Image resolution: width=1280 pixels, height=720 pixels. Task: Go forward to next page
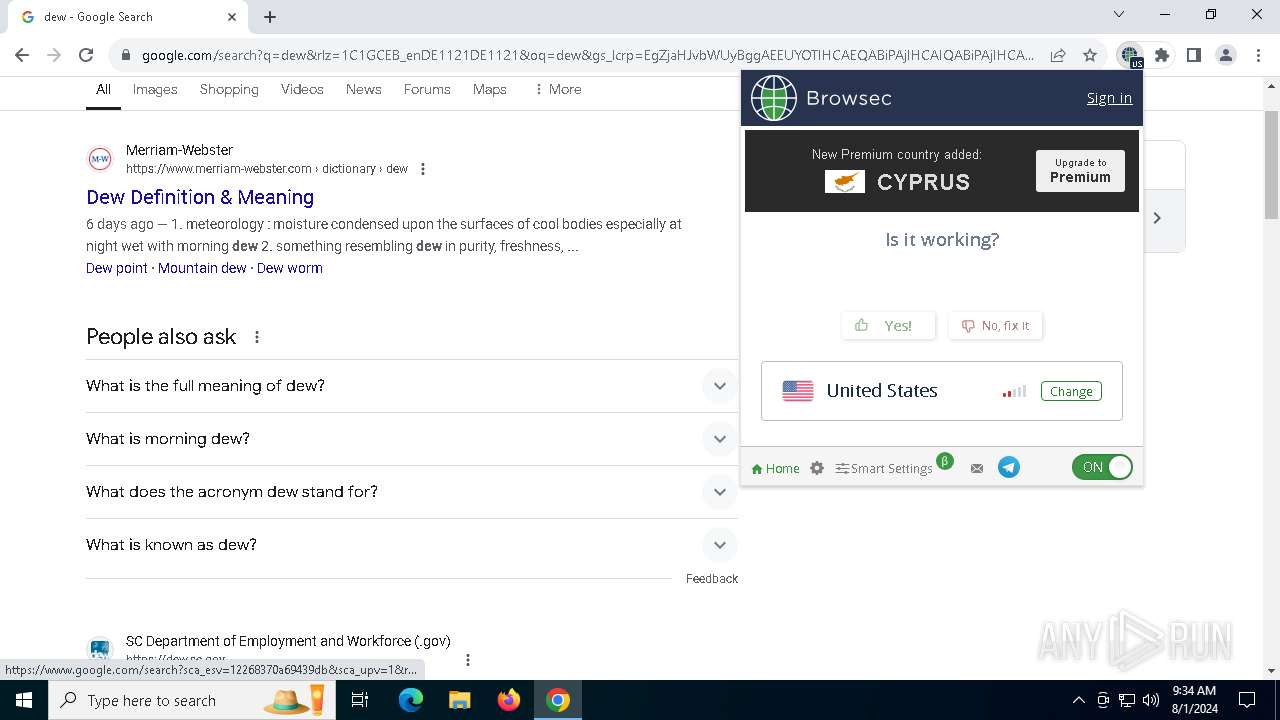point(54,56)
